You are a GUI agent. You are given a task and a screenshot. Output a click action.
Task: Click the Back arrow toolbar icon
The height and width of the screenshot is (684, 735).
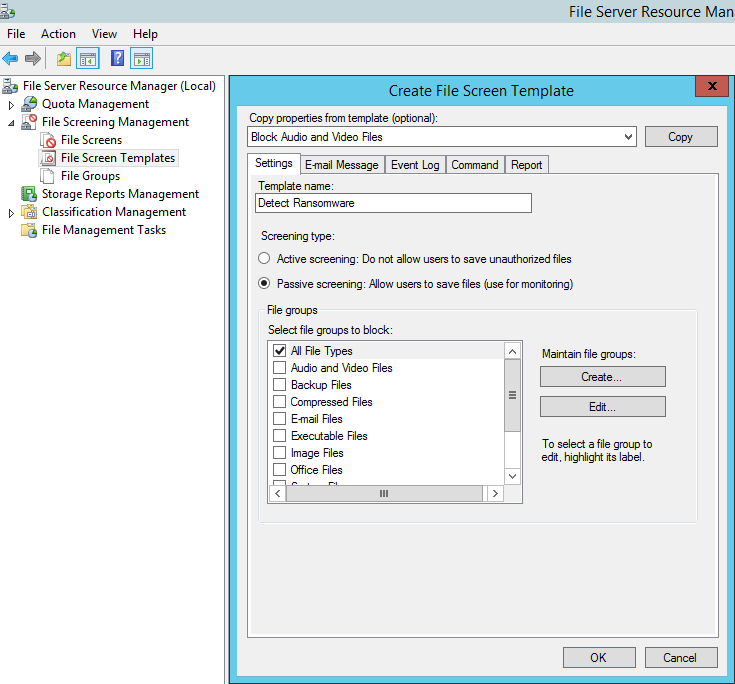[10, 59]
